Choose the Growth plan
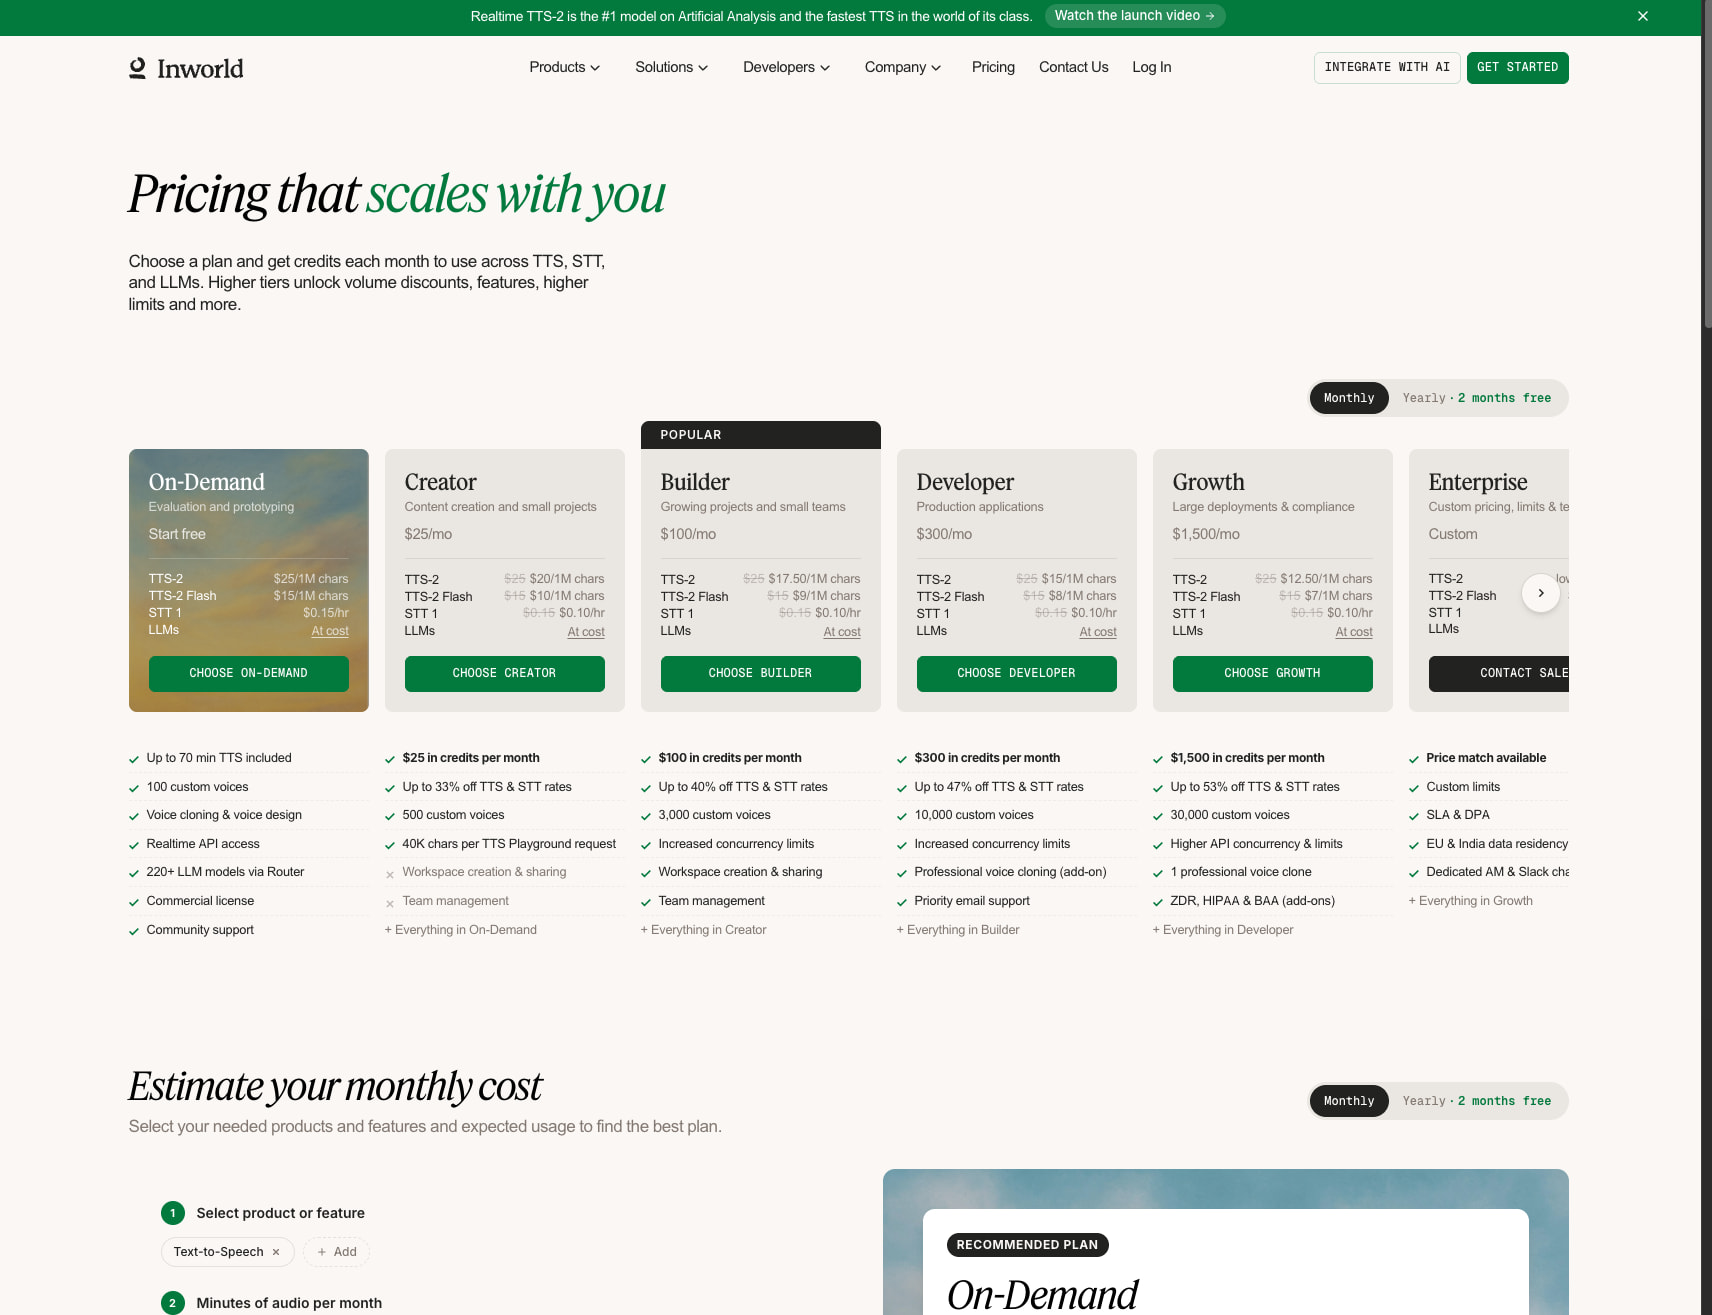This screenshot has width=1712, height=1315. (1273, 674)
